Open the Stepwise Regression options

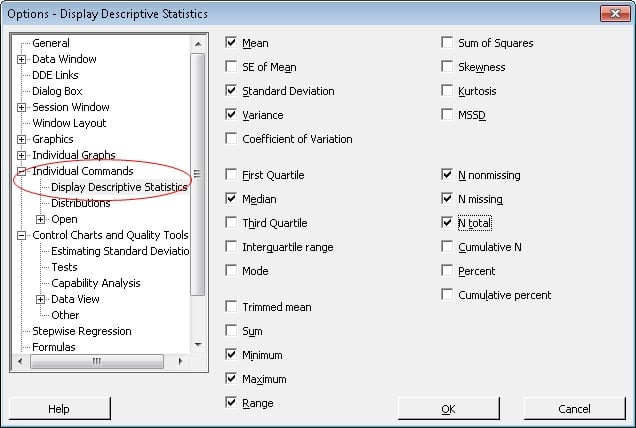pyautogui.click(x=81, y=331)
